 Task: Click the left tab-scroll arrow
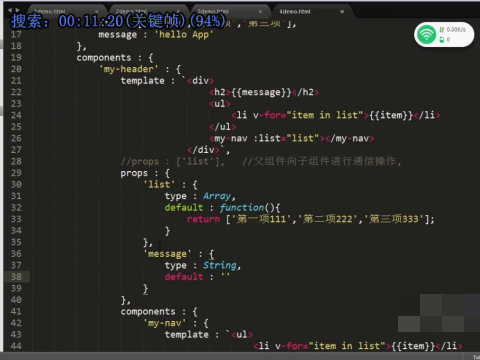tap(10, 10)
